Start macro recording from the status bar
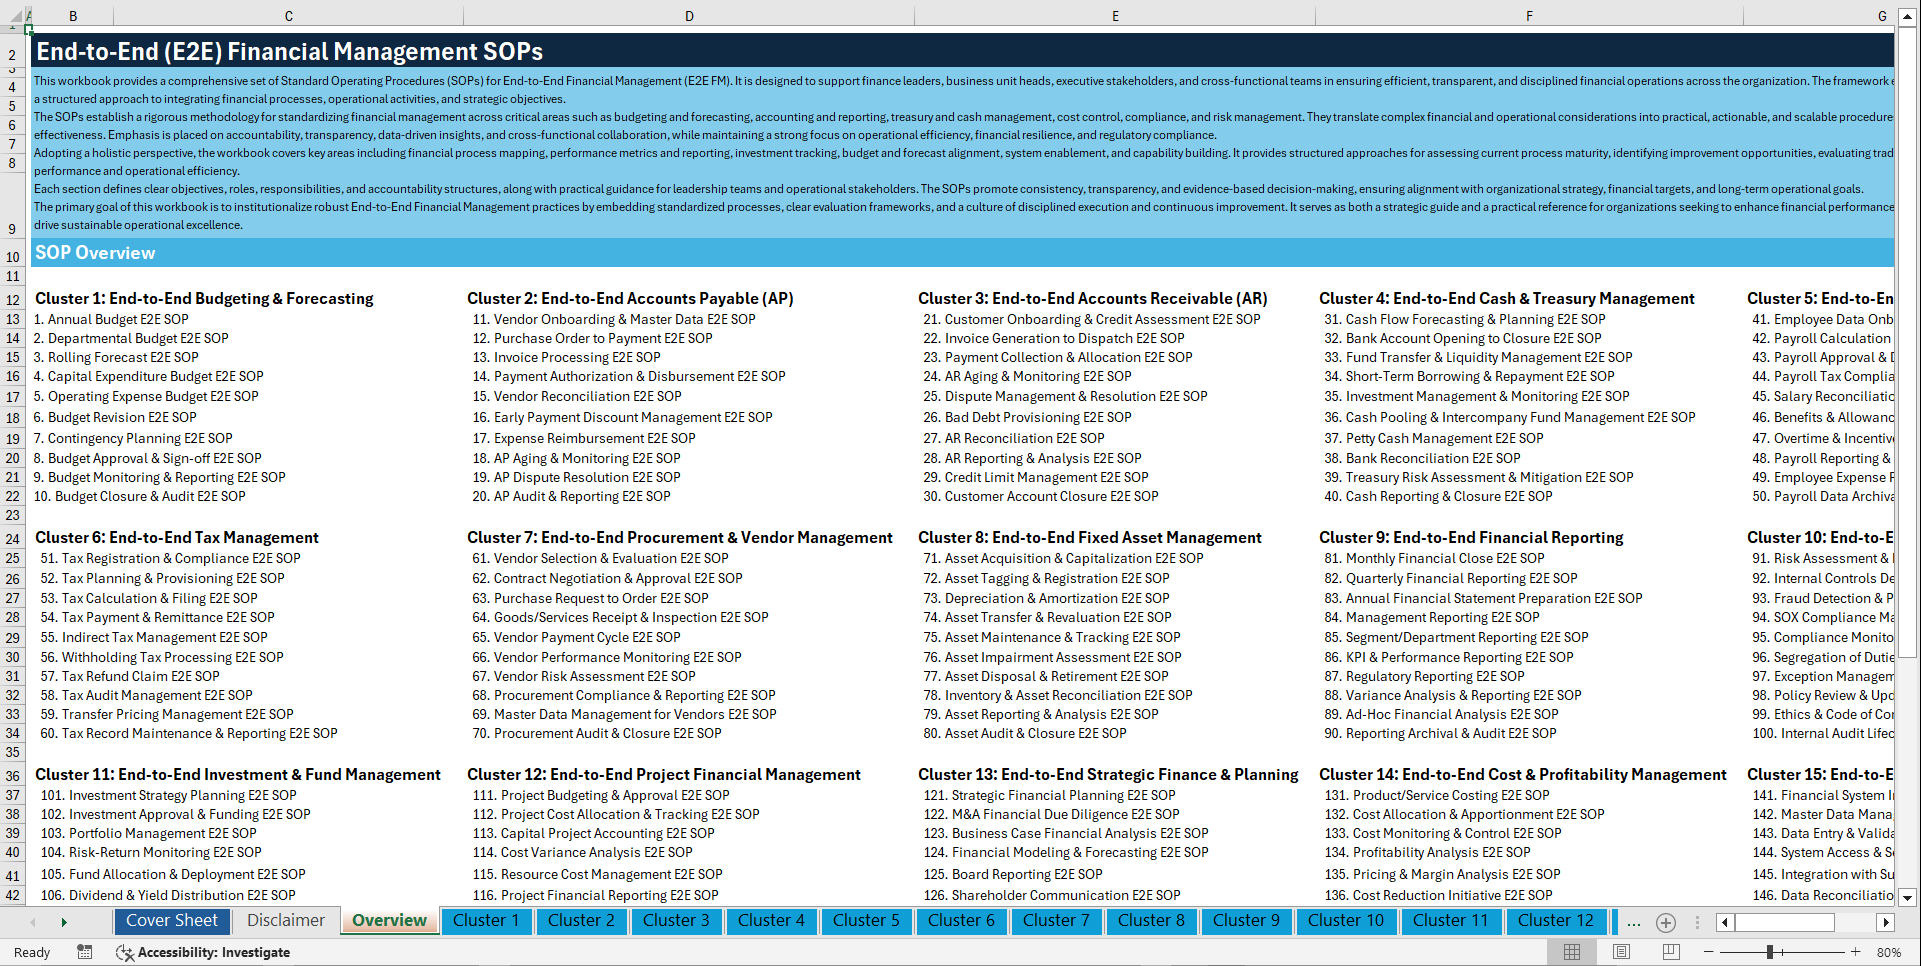This screenshot has width=1921, height=966. (85, 952)
